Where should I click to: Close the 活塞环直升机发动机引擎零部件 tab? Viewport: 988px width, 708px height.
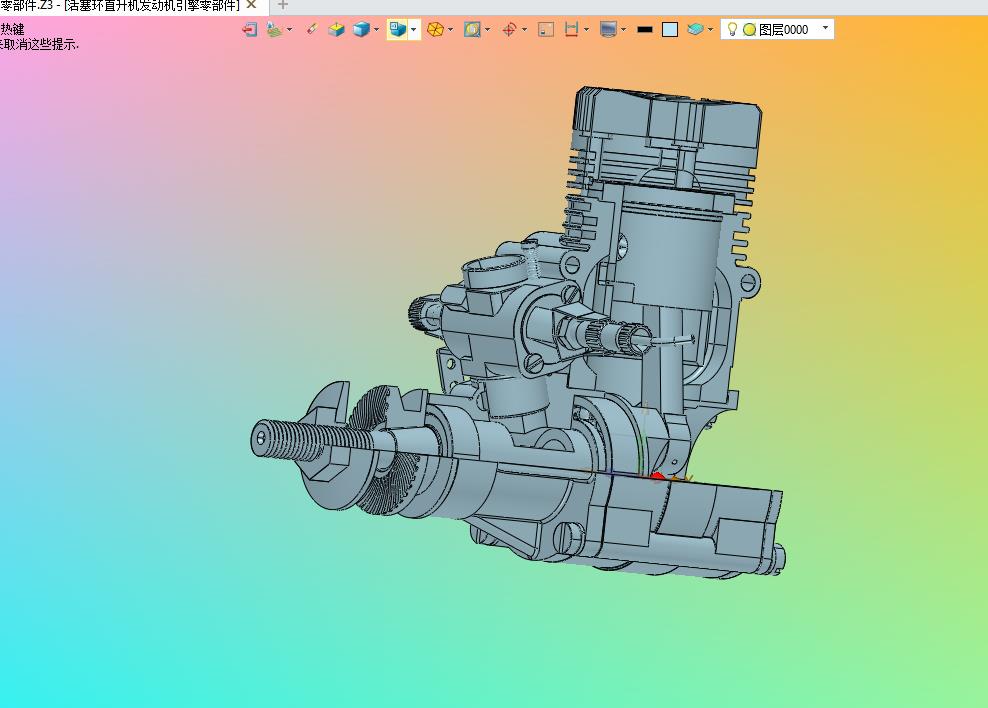click(251, 5)
